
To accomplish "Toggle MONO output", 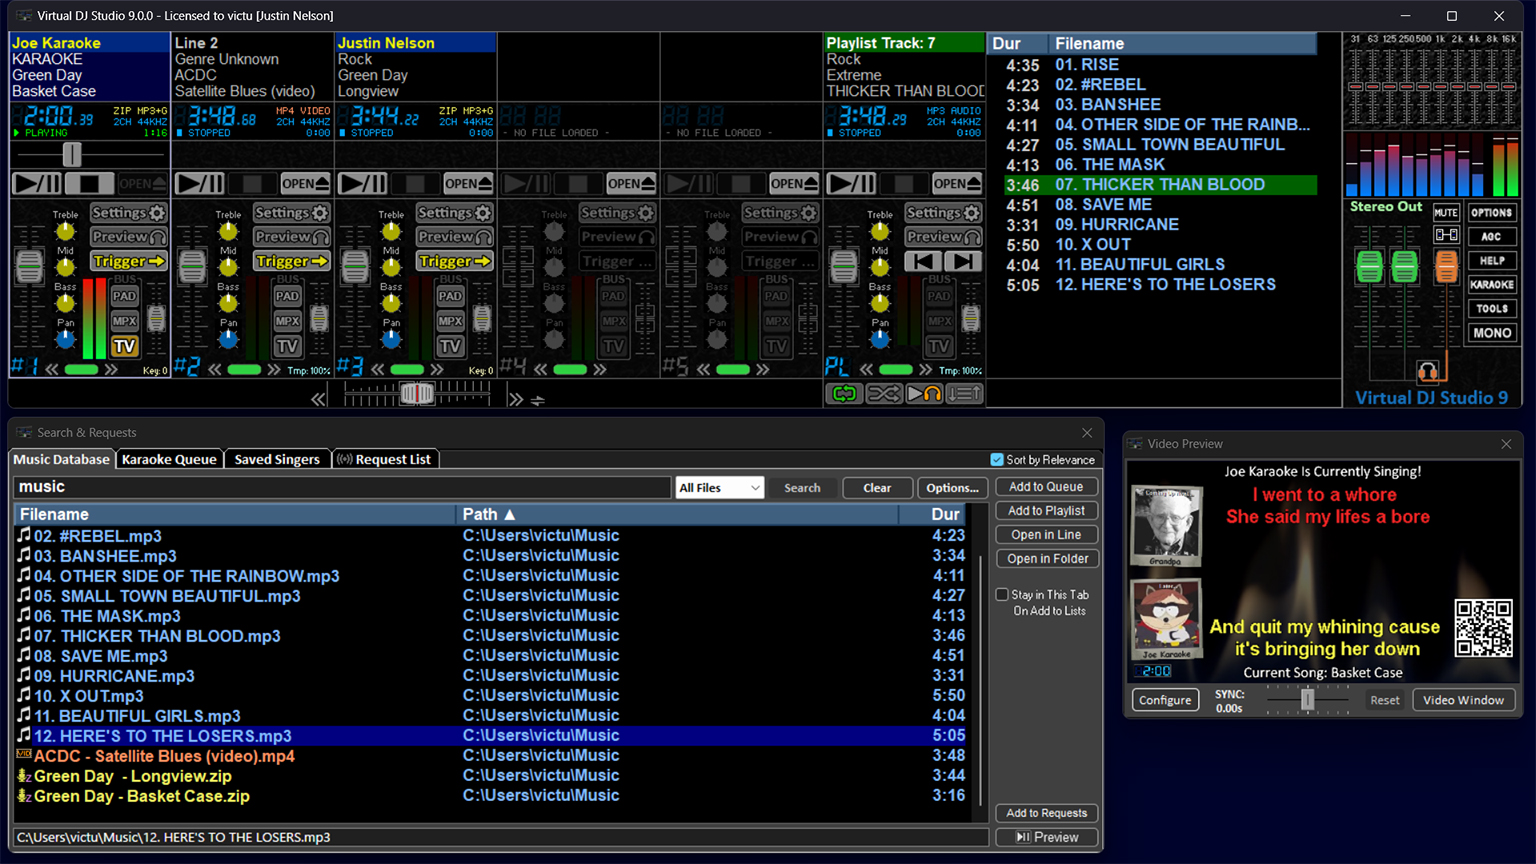I will coord(1492,333).
